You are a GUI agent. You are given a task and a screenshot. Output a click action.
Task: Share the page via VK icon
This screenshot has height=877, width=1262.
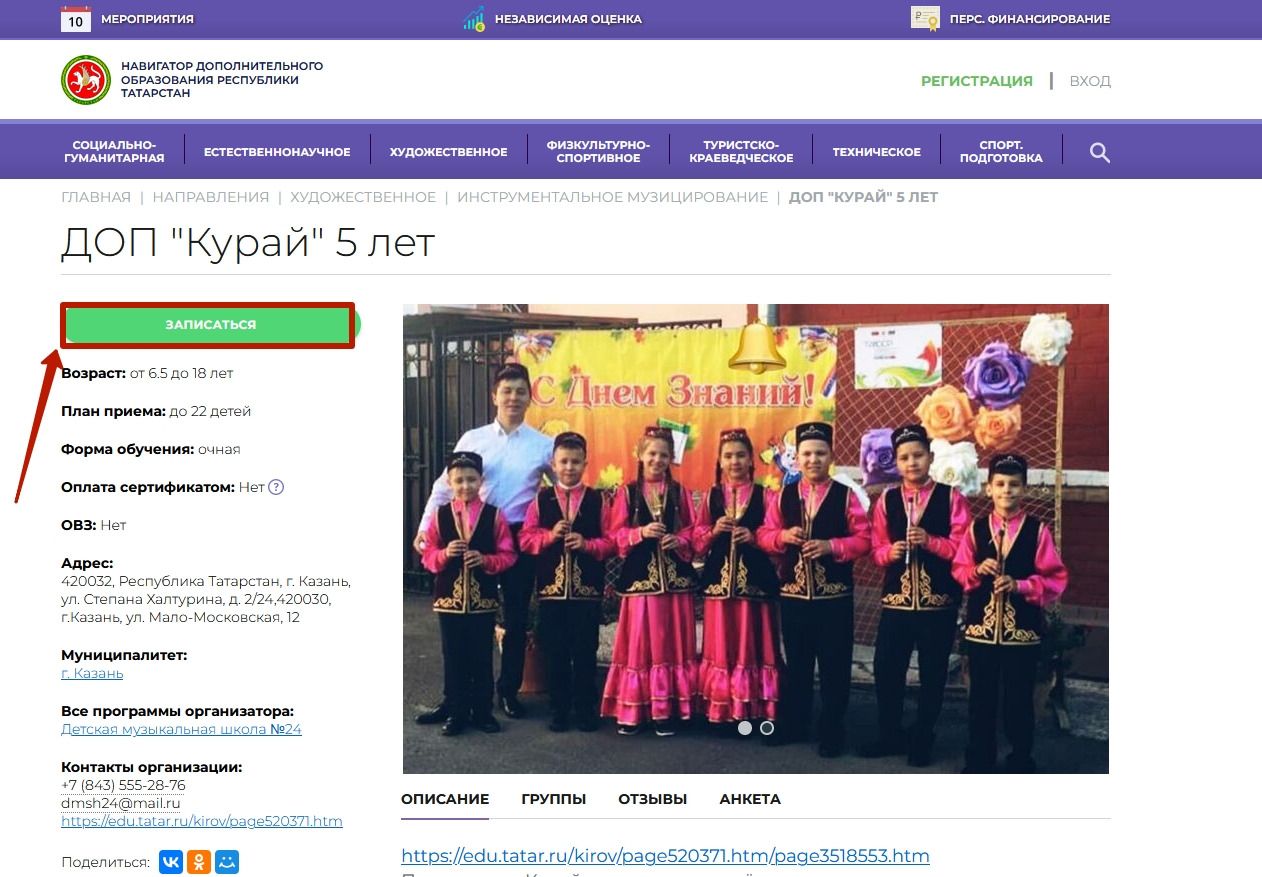point(171,861)
